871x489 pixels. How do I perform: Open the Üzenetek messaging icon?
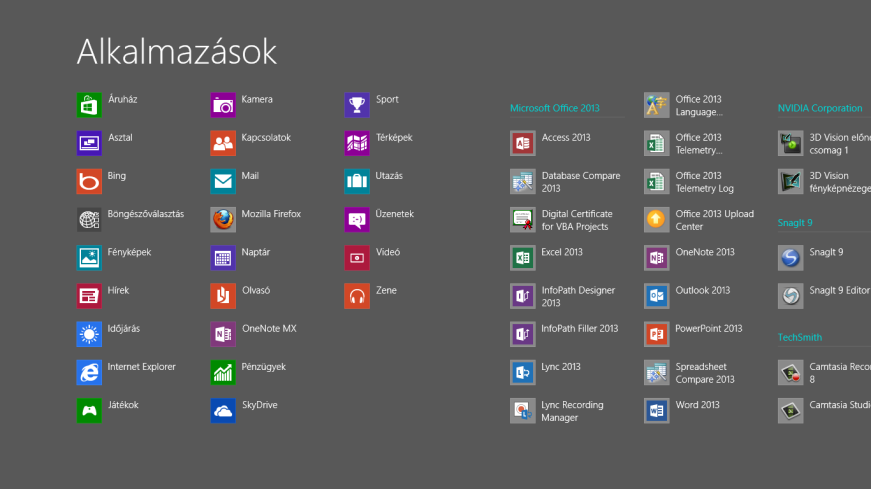pos(357,219)
